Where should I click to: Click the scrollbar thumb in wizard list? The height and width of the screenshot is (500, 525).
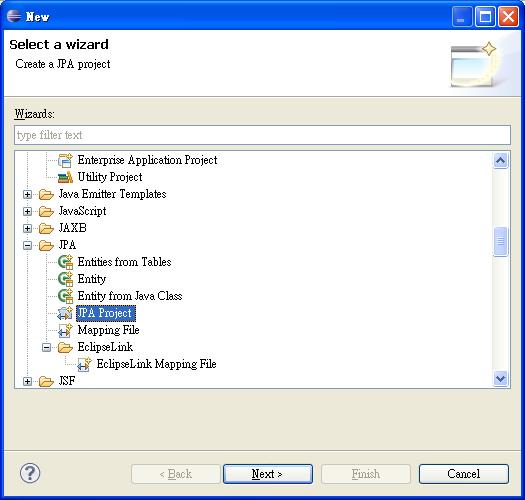point(501,241)
